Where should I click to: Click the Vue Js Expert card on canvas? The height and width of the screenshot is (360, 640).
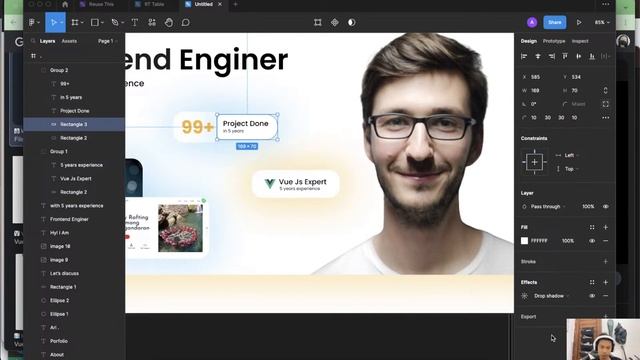pyautogui.click(x=296, y=184)
